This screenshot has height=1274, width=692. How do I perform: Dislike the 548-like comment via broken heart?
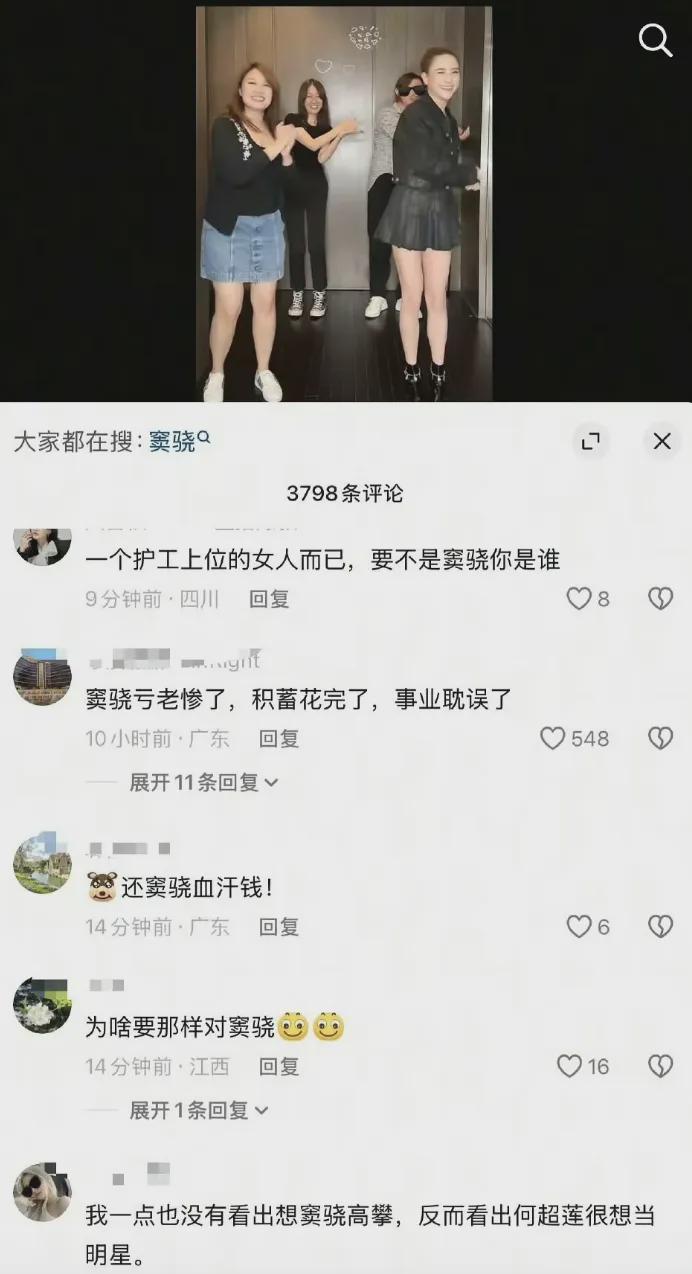(x=660, y=738)
